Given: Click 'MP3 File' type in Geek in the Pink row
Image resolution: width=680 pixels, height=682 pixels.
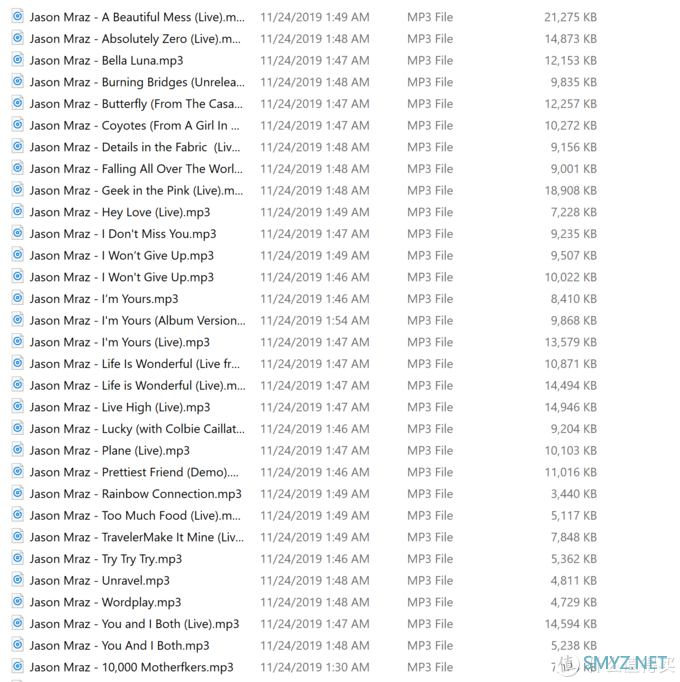Looking at the screenshot, I should (430, 191).
